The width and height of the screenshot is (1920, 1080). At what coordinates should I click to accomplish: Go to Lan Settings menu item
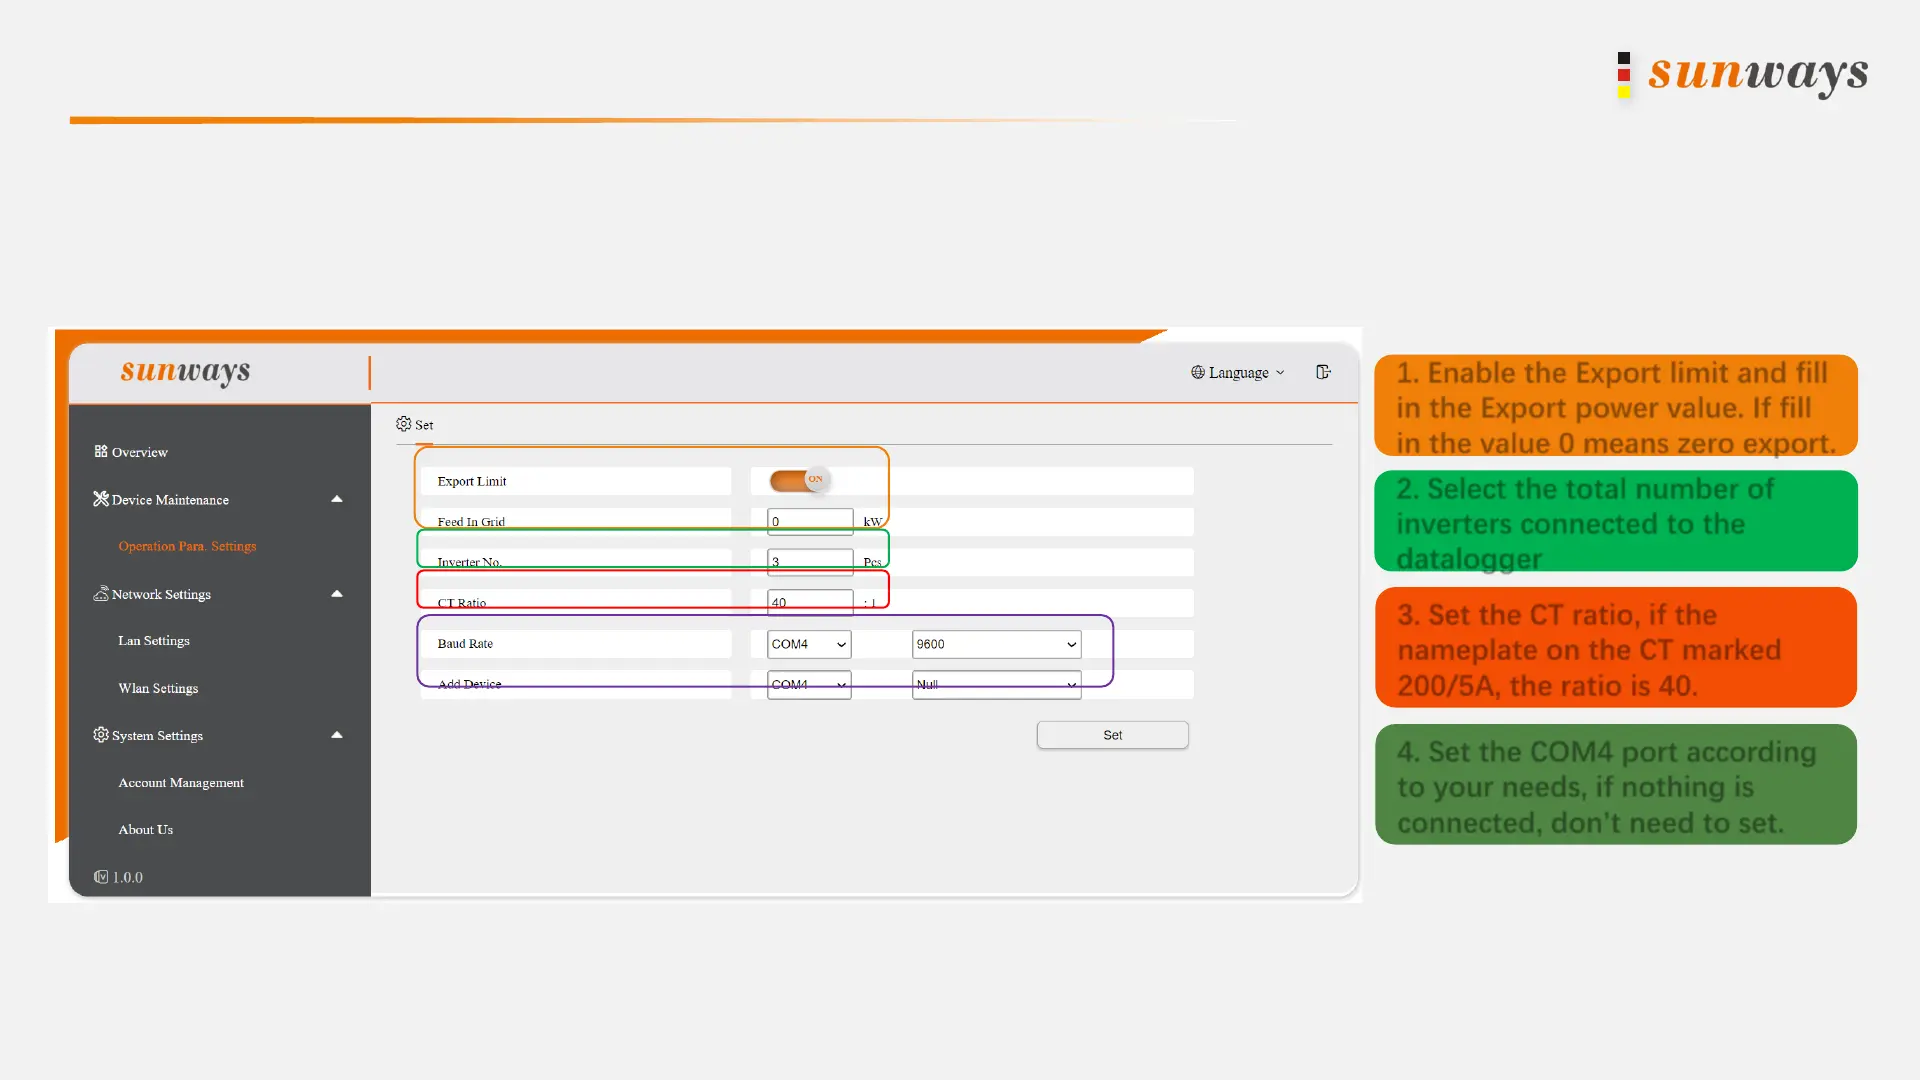pos(153,641)
